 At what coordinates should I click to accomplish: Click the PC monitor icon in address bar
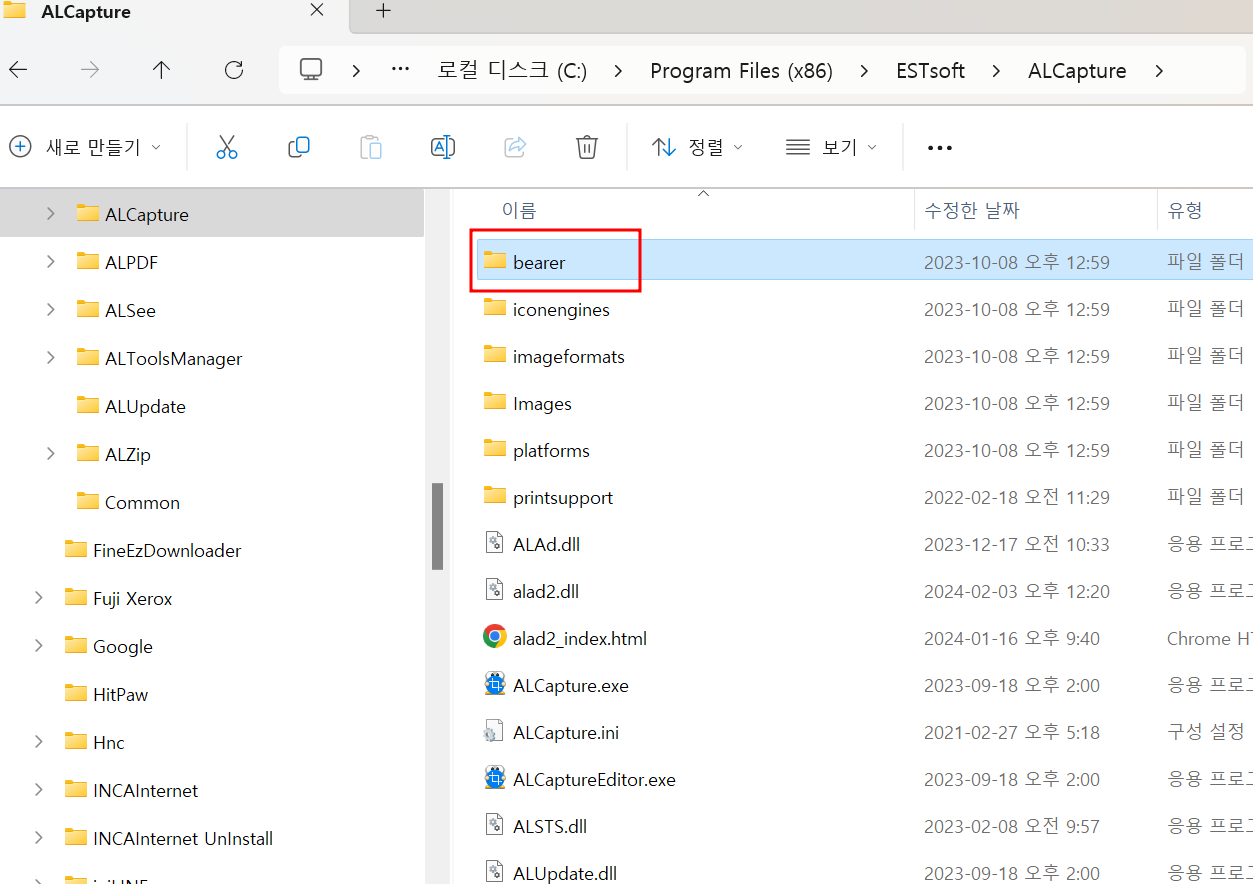pos(311,70)
